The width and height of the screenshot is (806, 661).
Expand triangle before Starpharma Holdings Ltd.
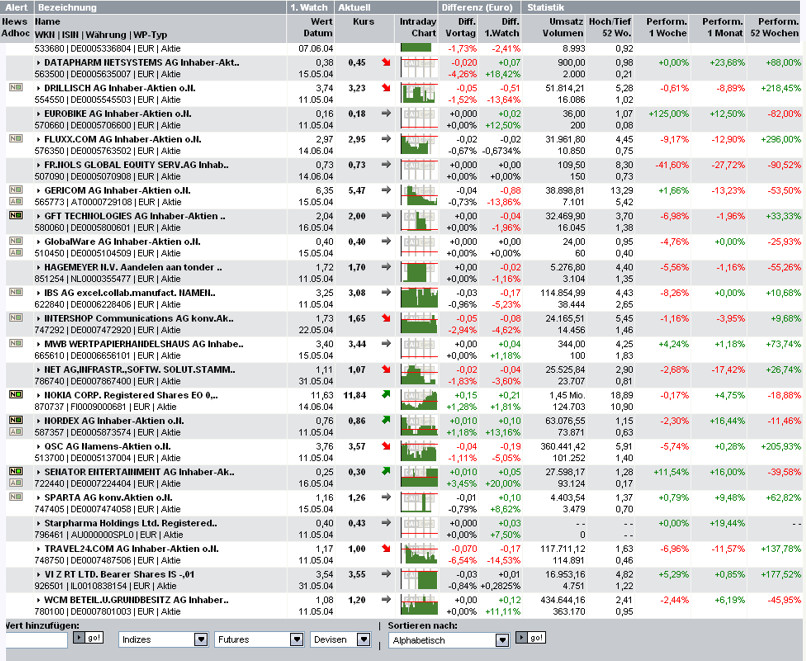pyautogui.click(x=39, y=523)
